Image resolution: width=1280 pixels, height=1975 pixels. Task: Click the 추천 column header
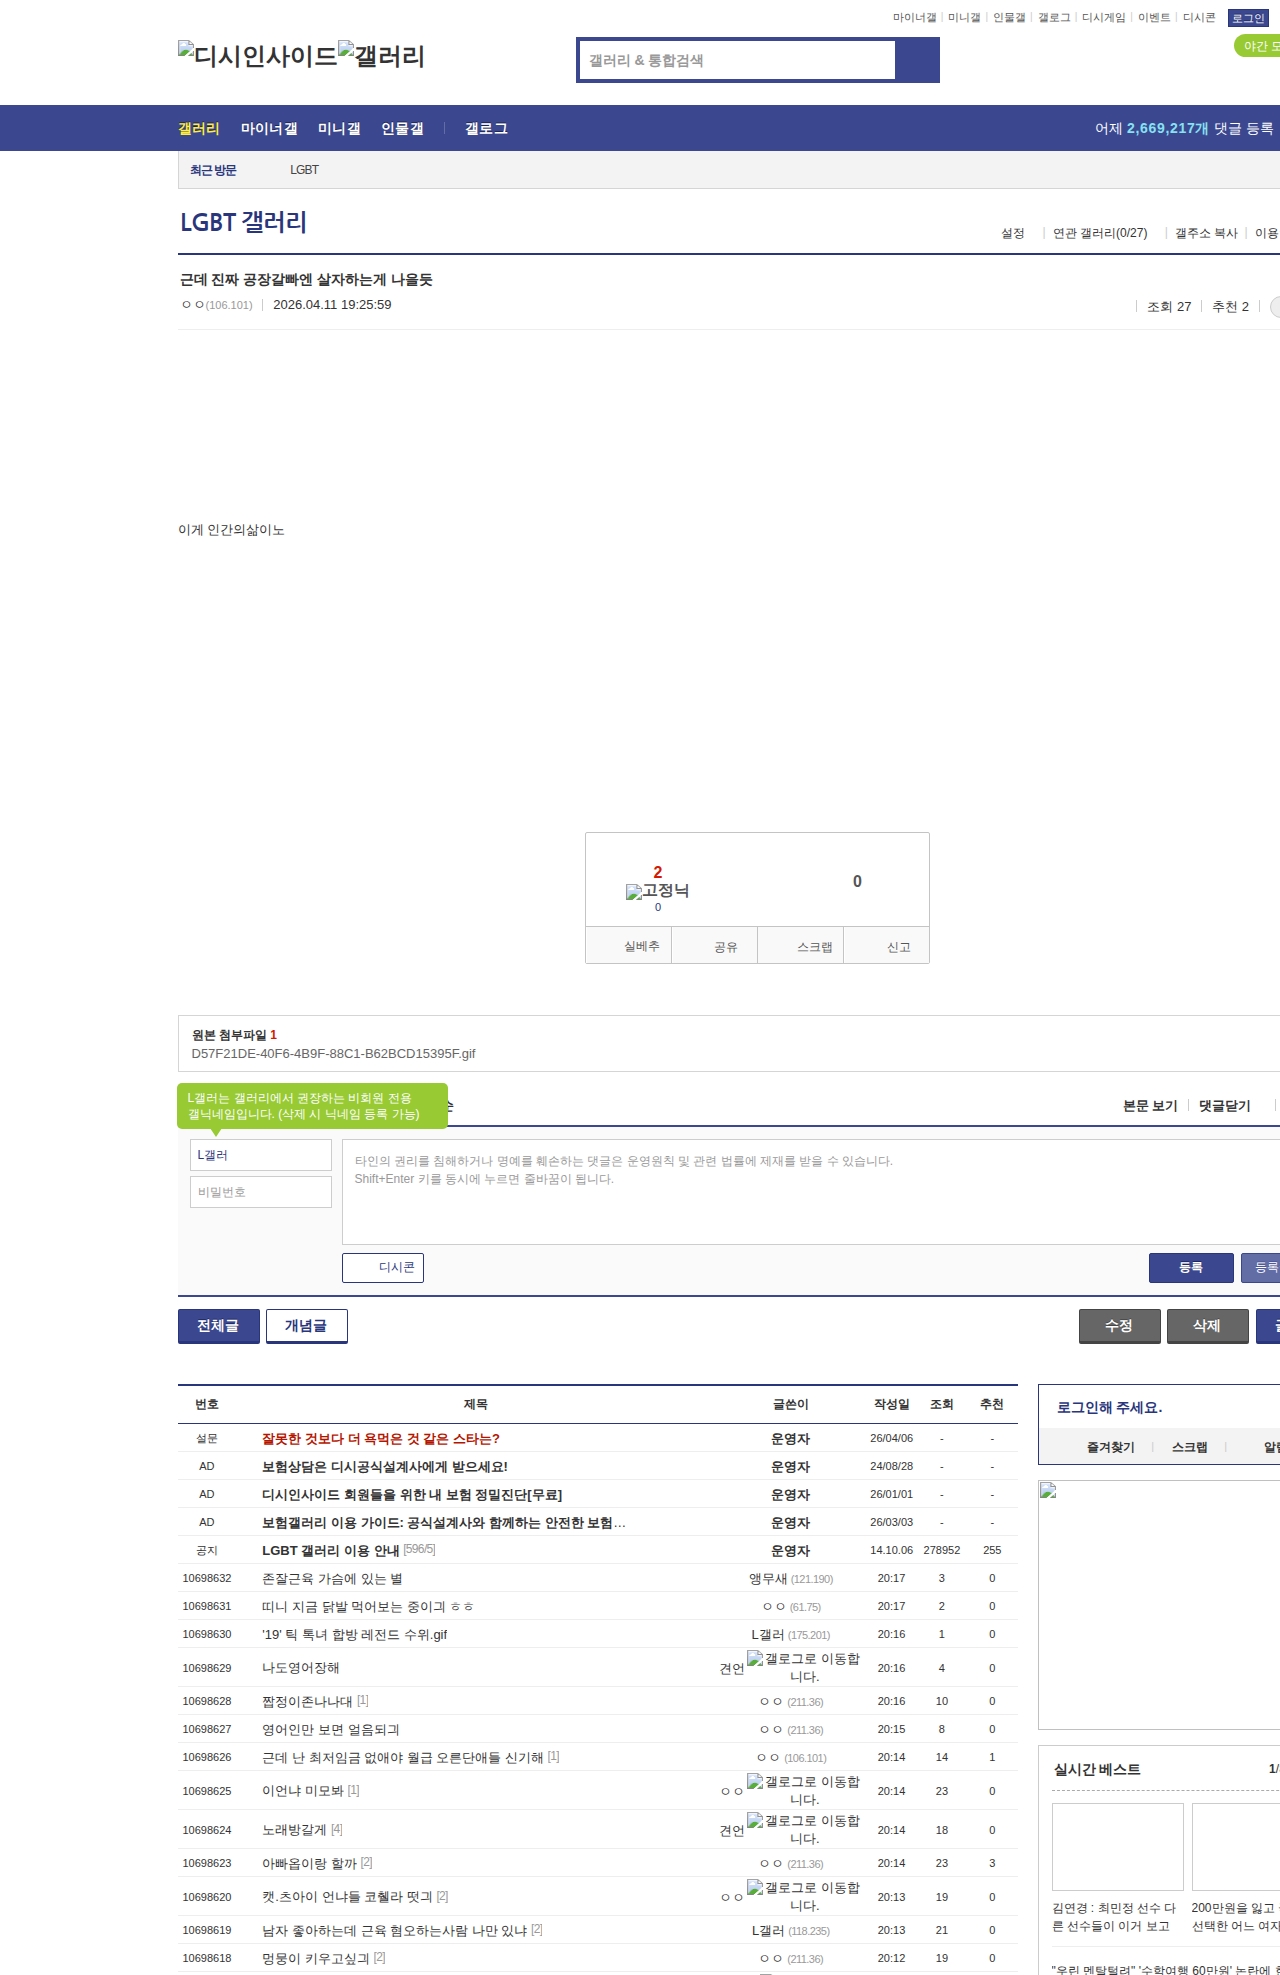click(x=992, y=1405)
